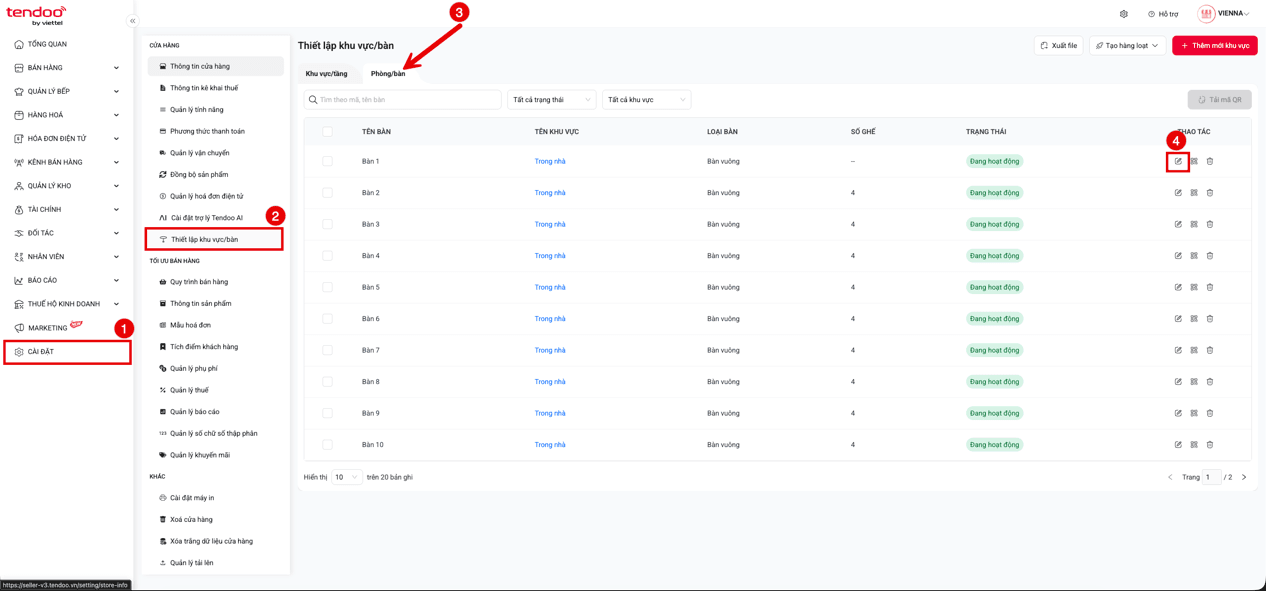
Task: Delete Bàn 5 with the trash icon
Action: [x=1210, y=287]
